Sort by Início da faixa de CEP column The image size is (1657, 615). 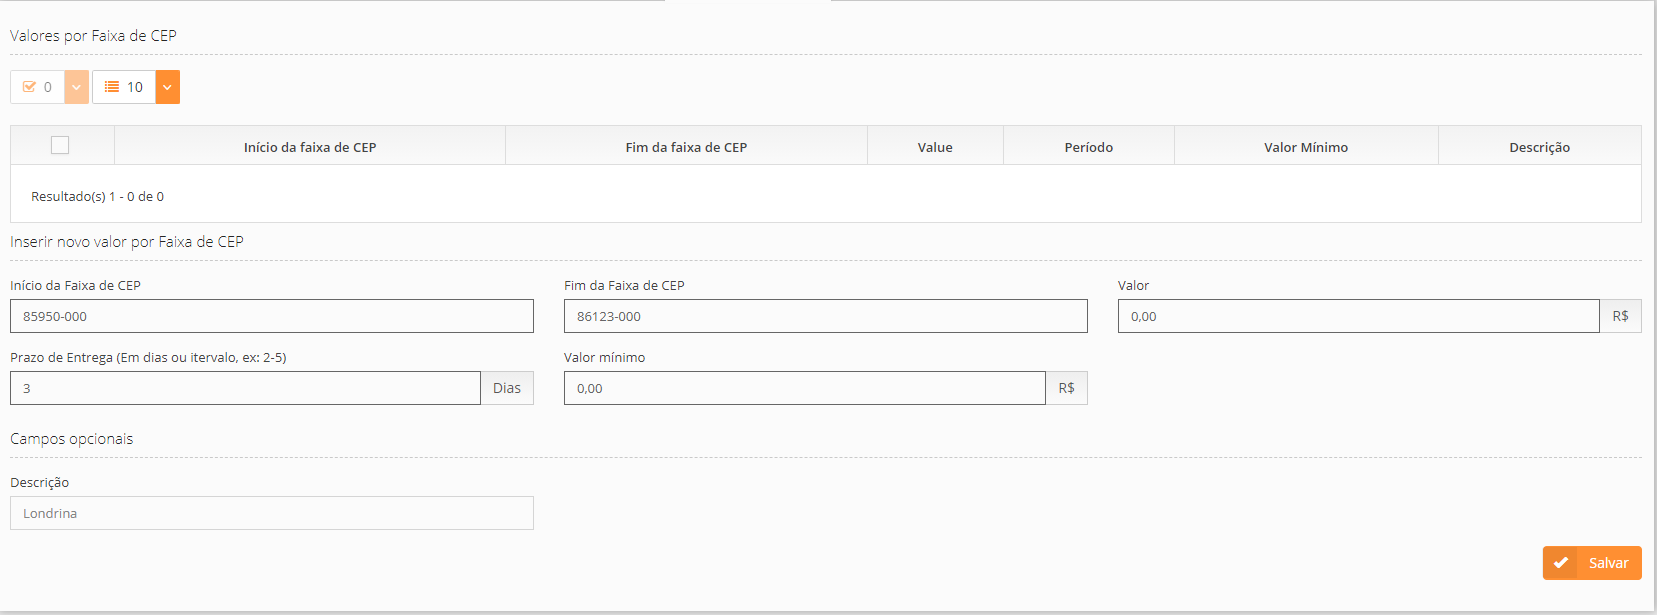pyautogui.click(x=310, y=147)
